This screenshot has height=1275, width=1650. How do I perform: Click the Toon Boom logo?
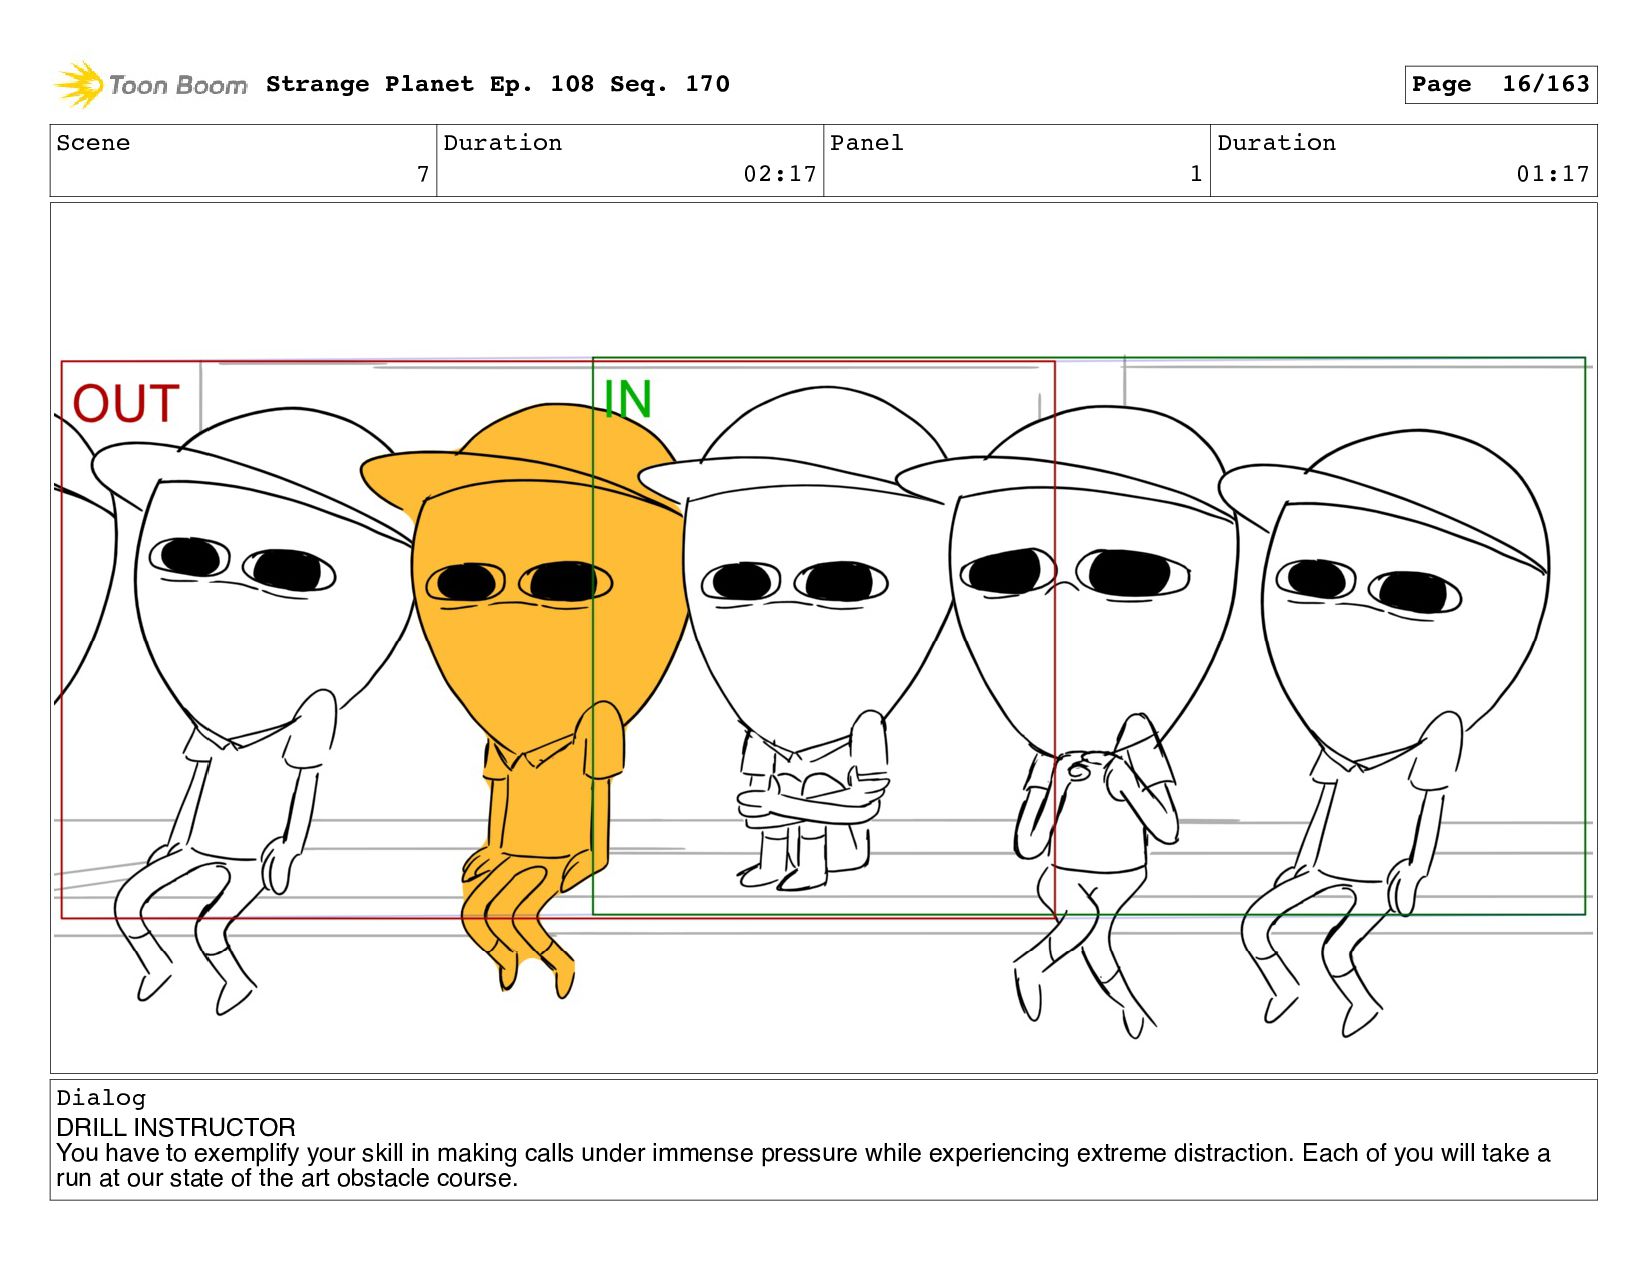(150, 85)
